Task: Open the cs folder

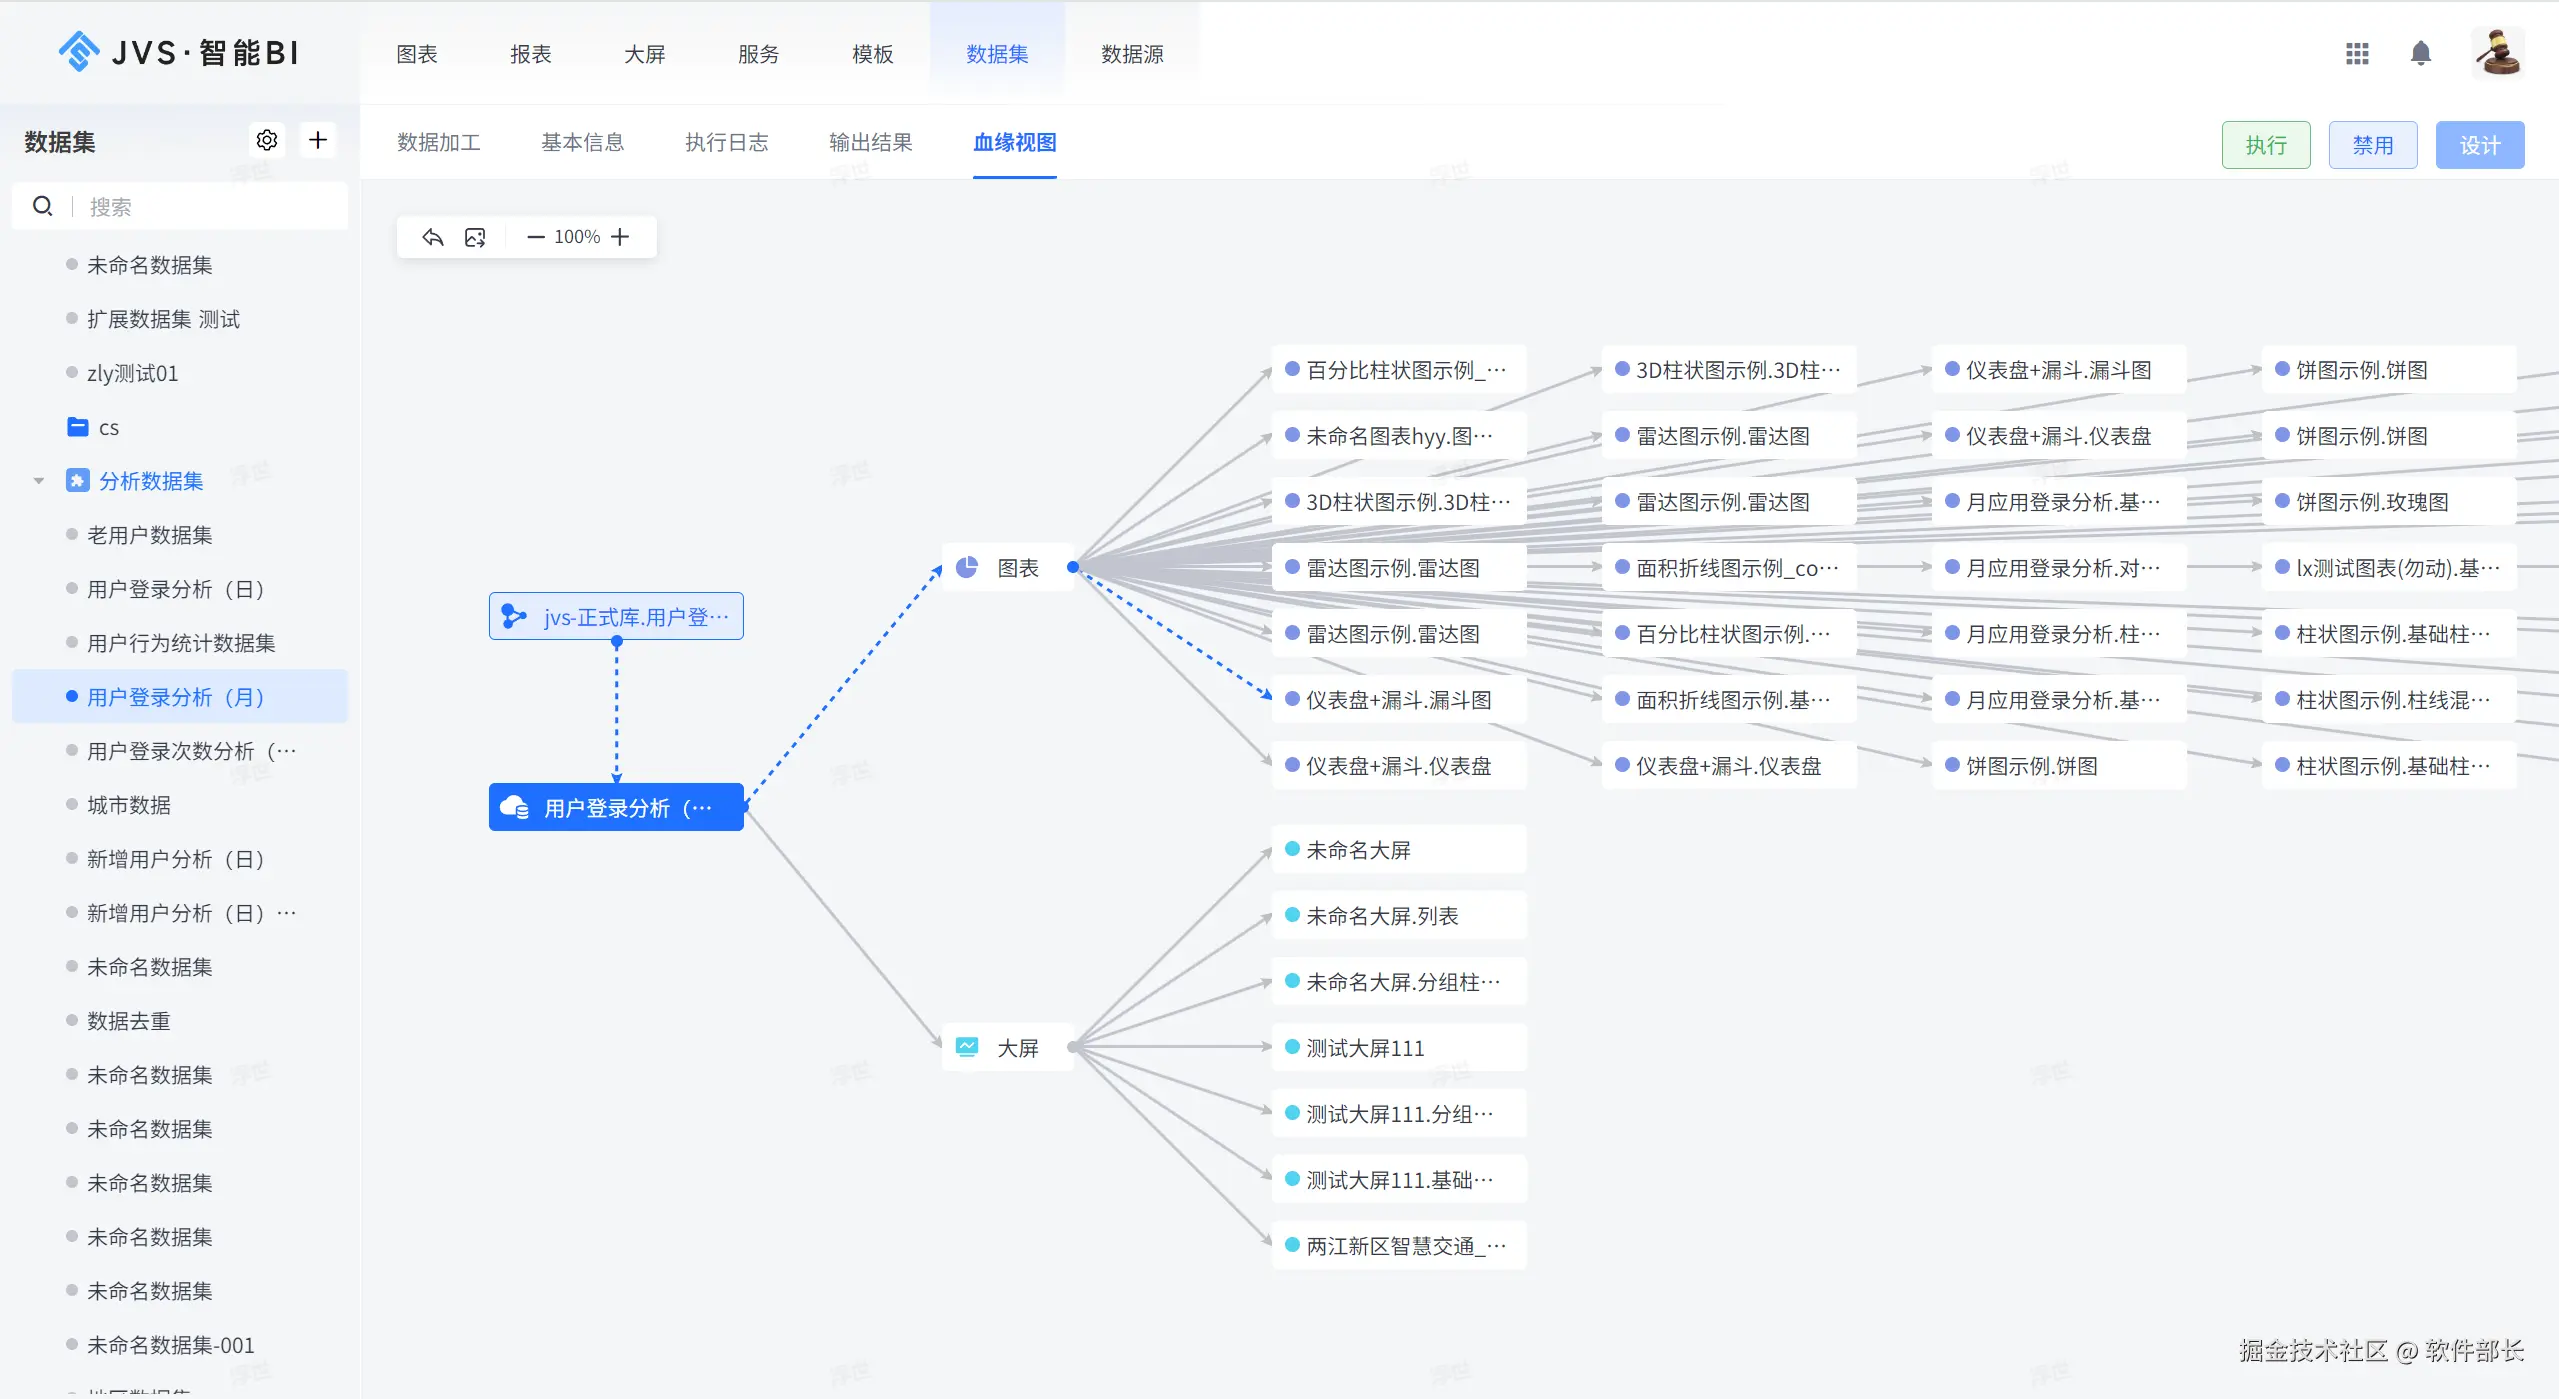Action: tap(108, 427)
